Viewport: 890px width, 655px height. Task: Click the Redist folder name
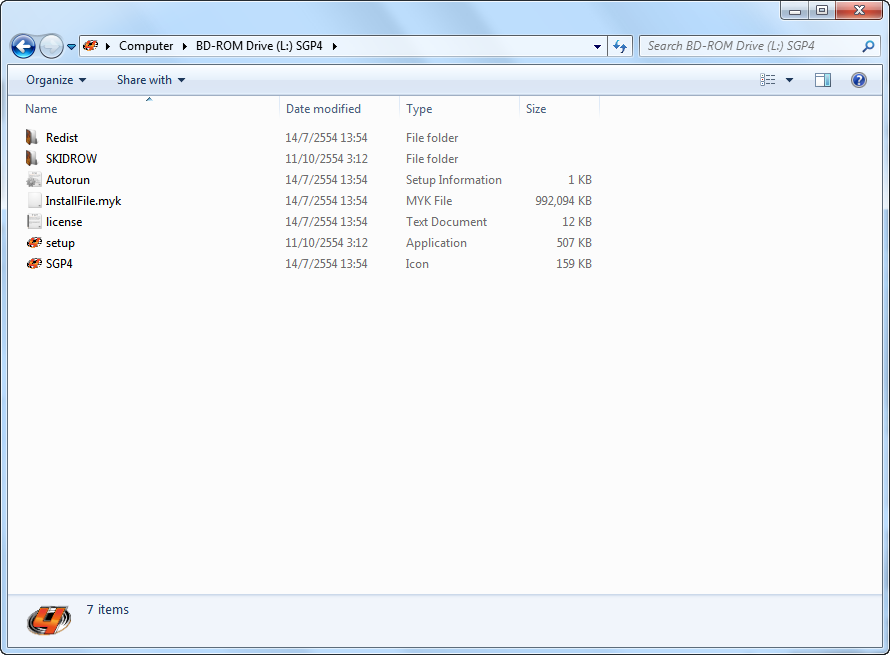tap(62, 137)
